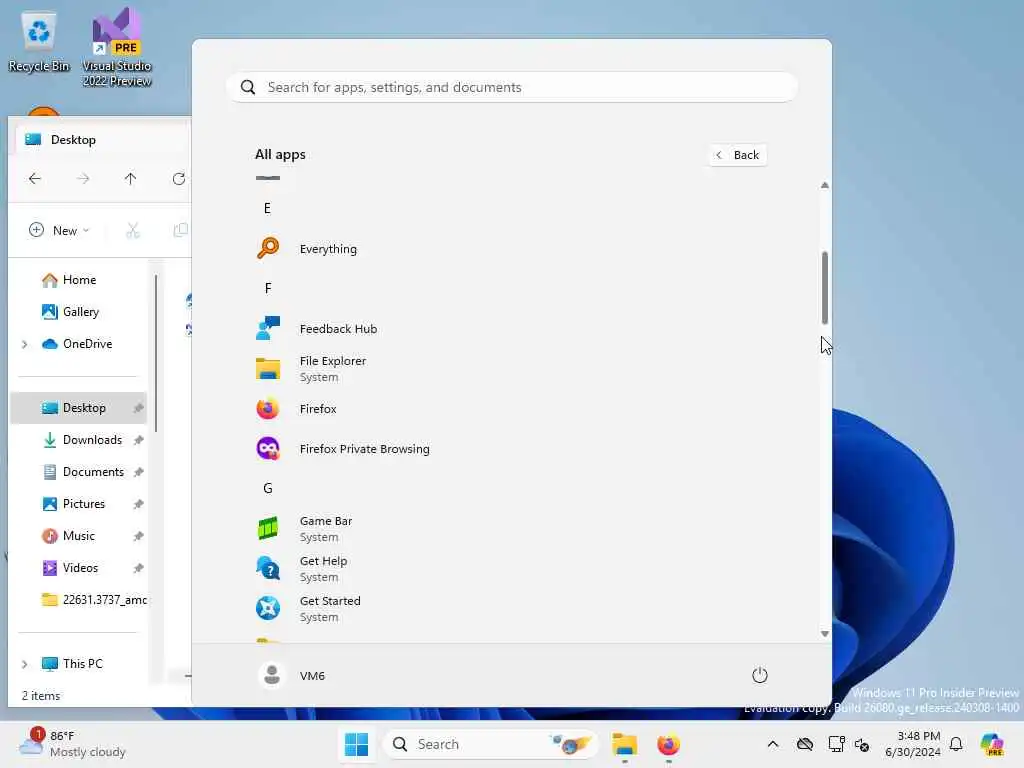Click the Cut icon in File Explorer
This screenshot has height=768, width=1024.
[133, 230]
